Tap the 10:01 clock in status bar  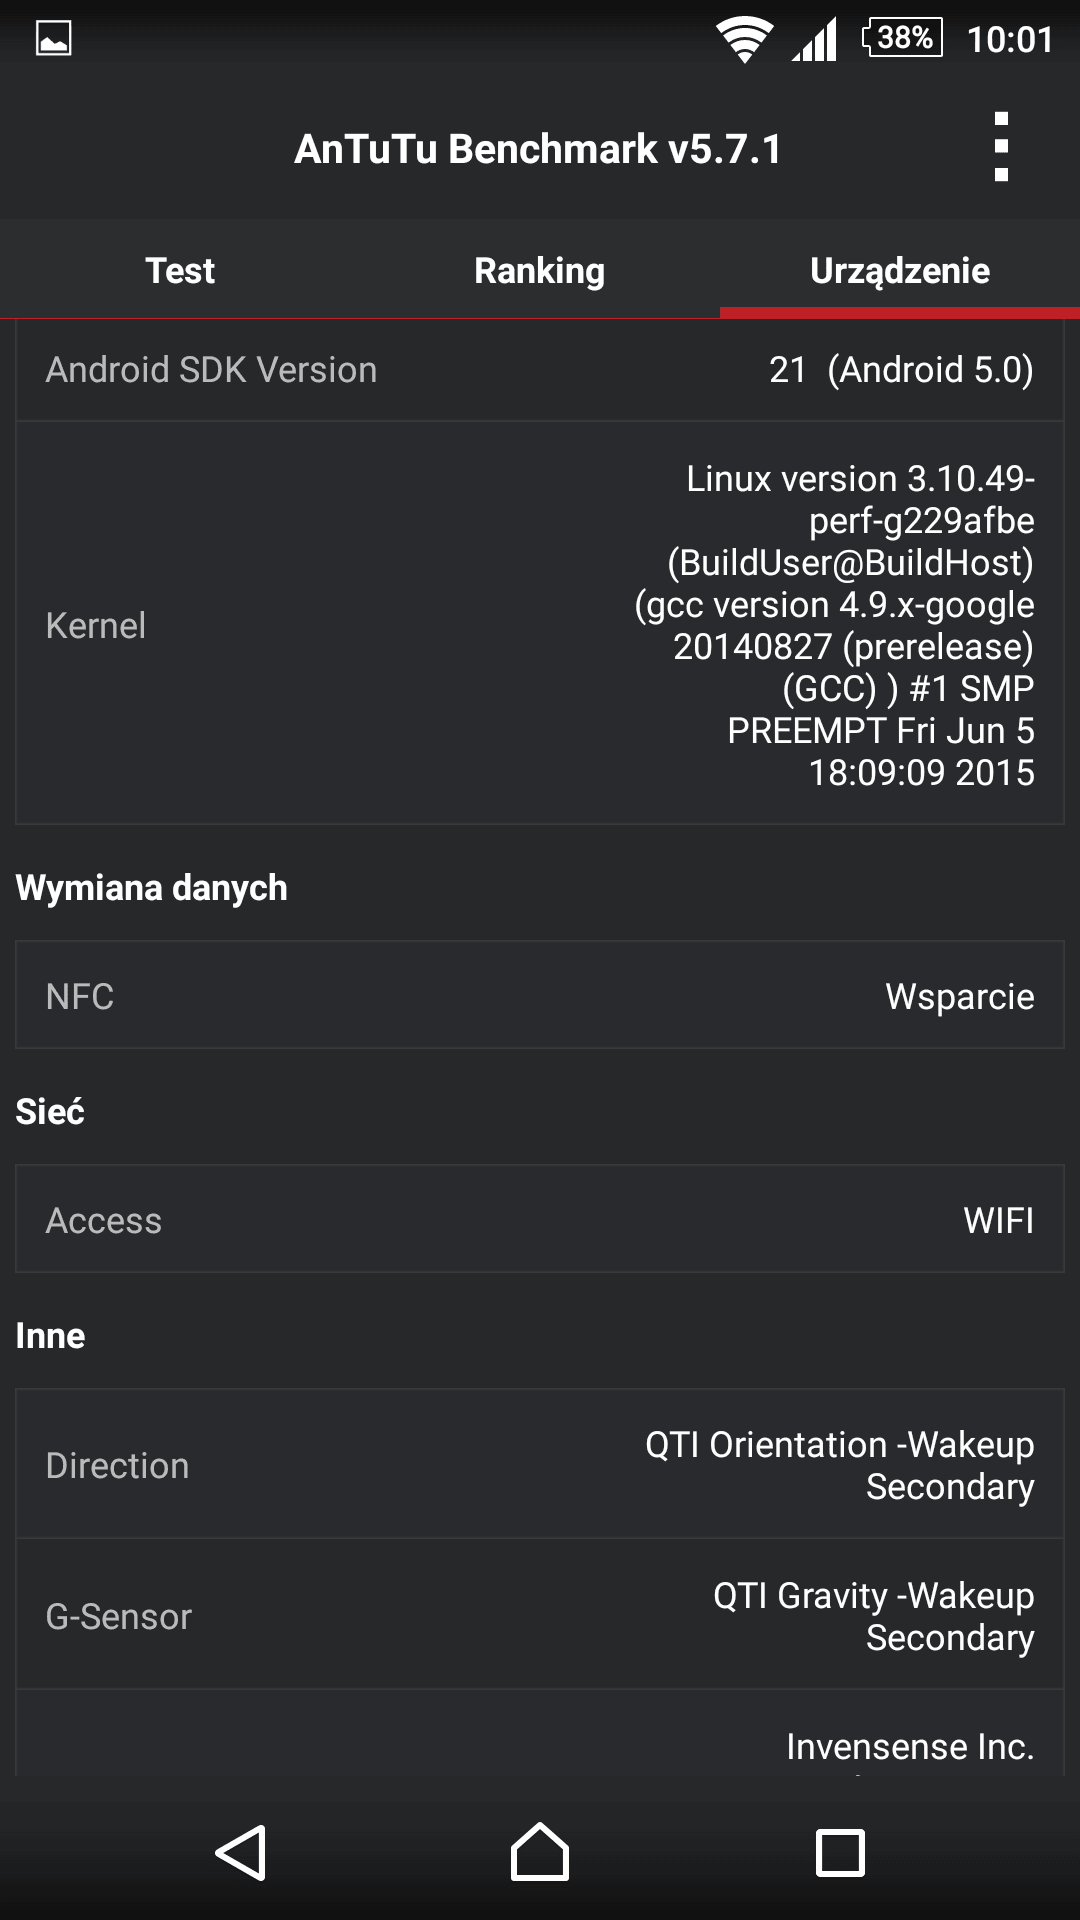coord(1010,39)
